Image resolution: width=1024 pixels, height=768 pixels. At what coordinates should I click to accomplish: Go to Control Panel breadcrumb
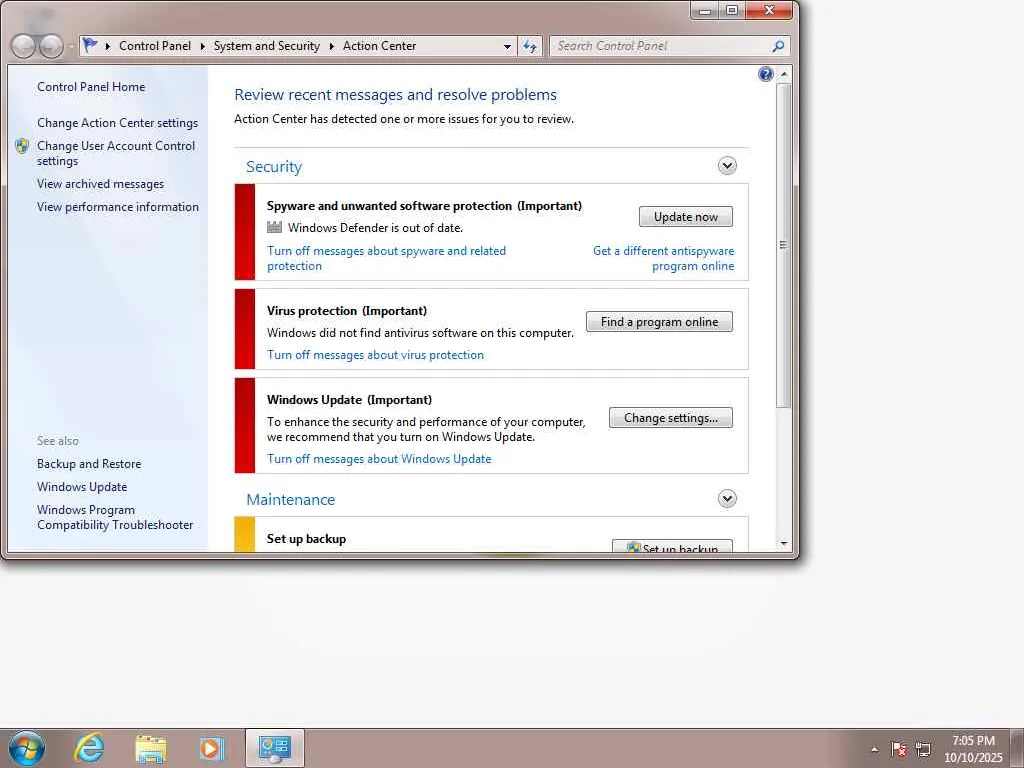pyautogui.click(x=155, y=46)
